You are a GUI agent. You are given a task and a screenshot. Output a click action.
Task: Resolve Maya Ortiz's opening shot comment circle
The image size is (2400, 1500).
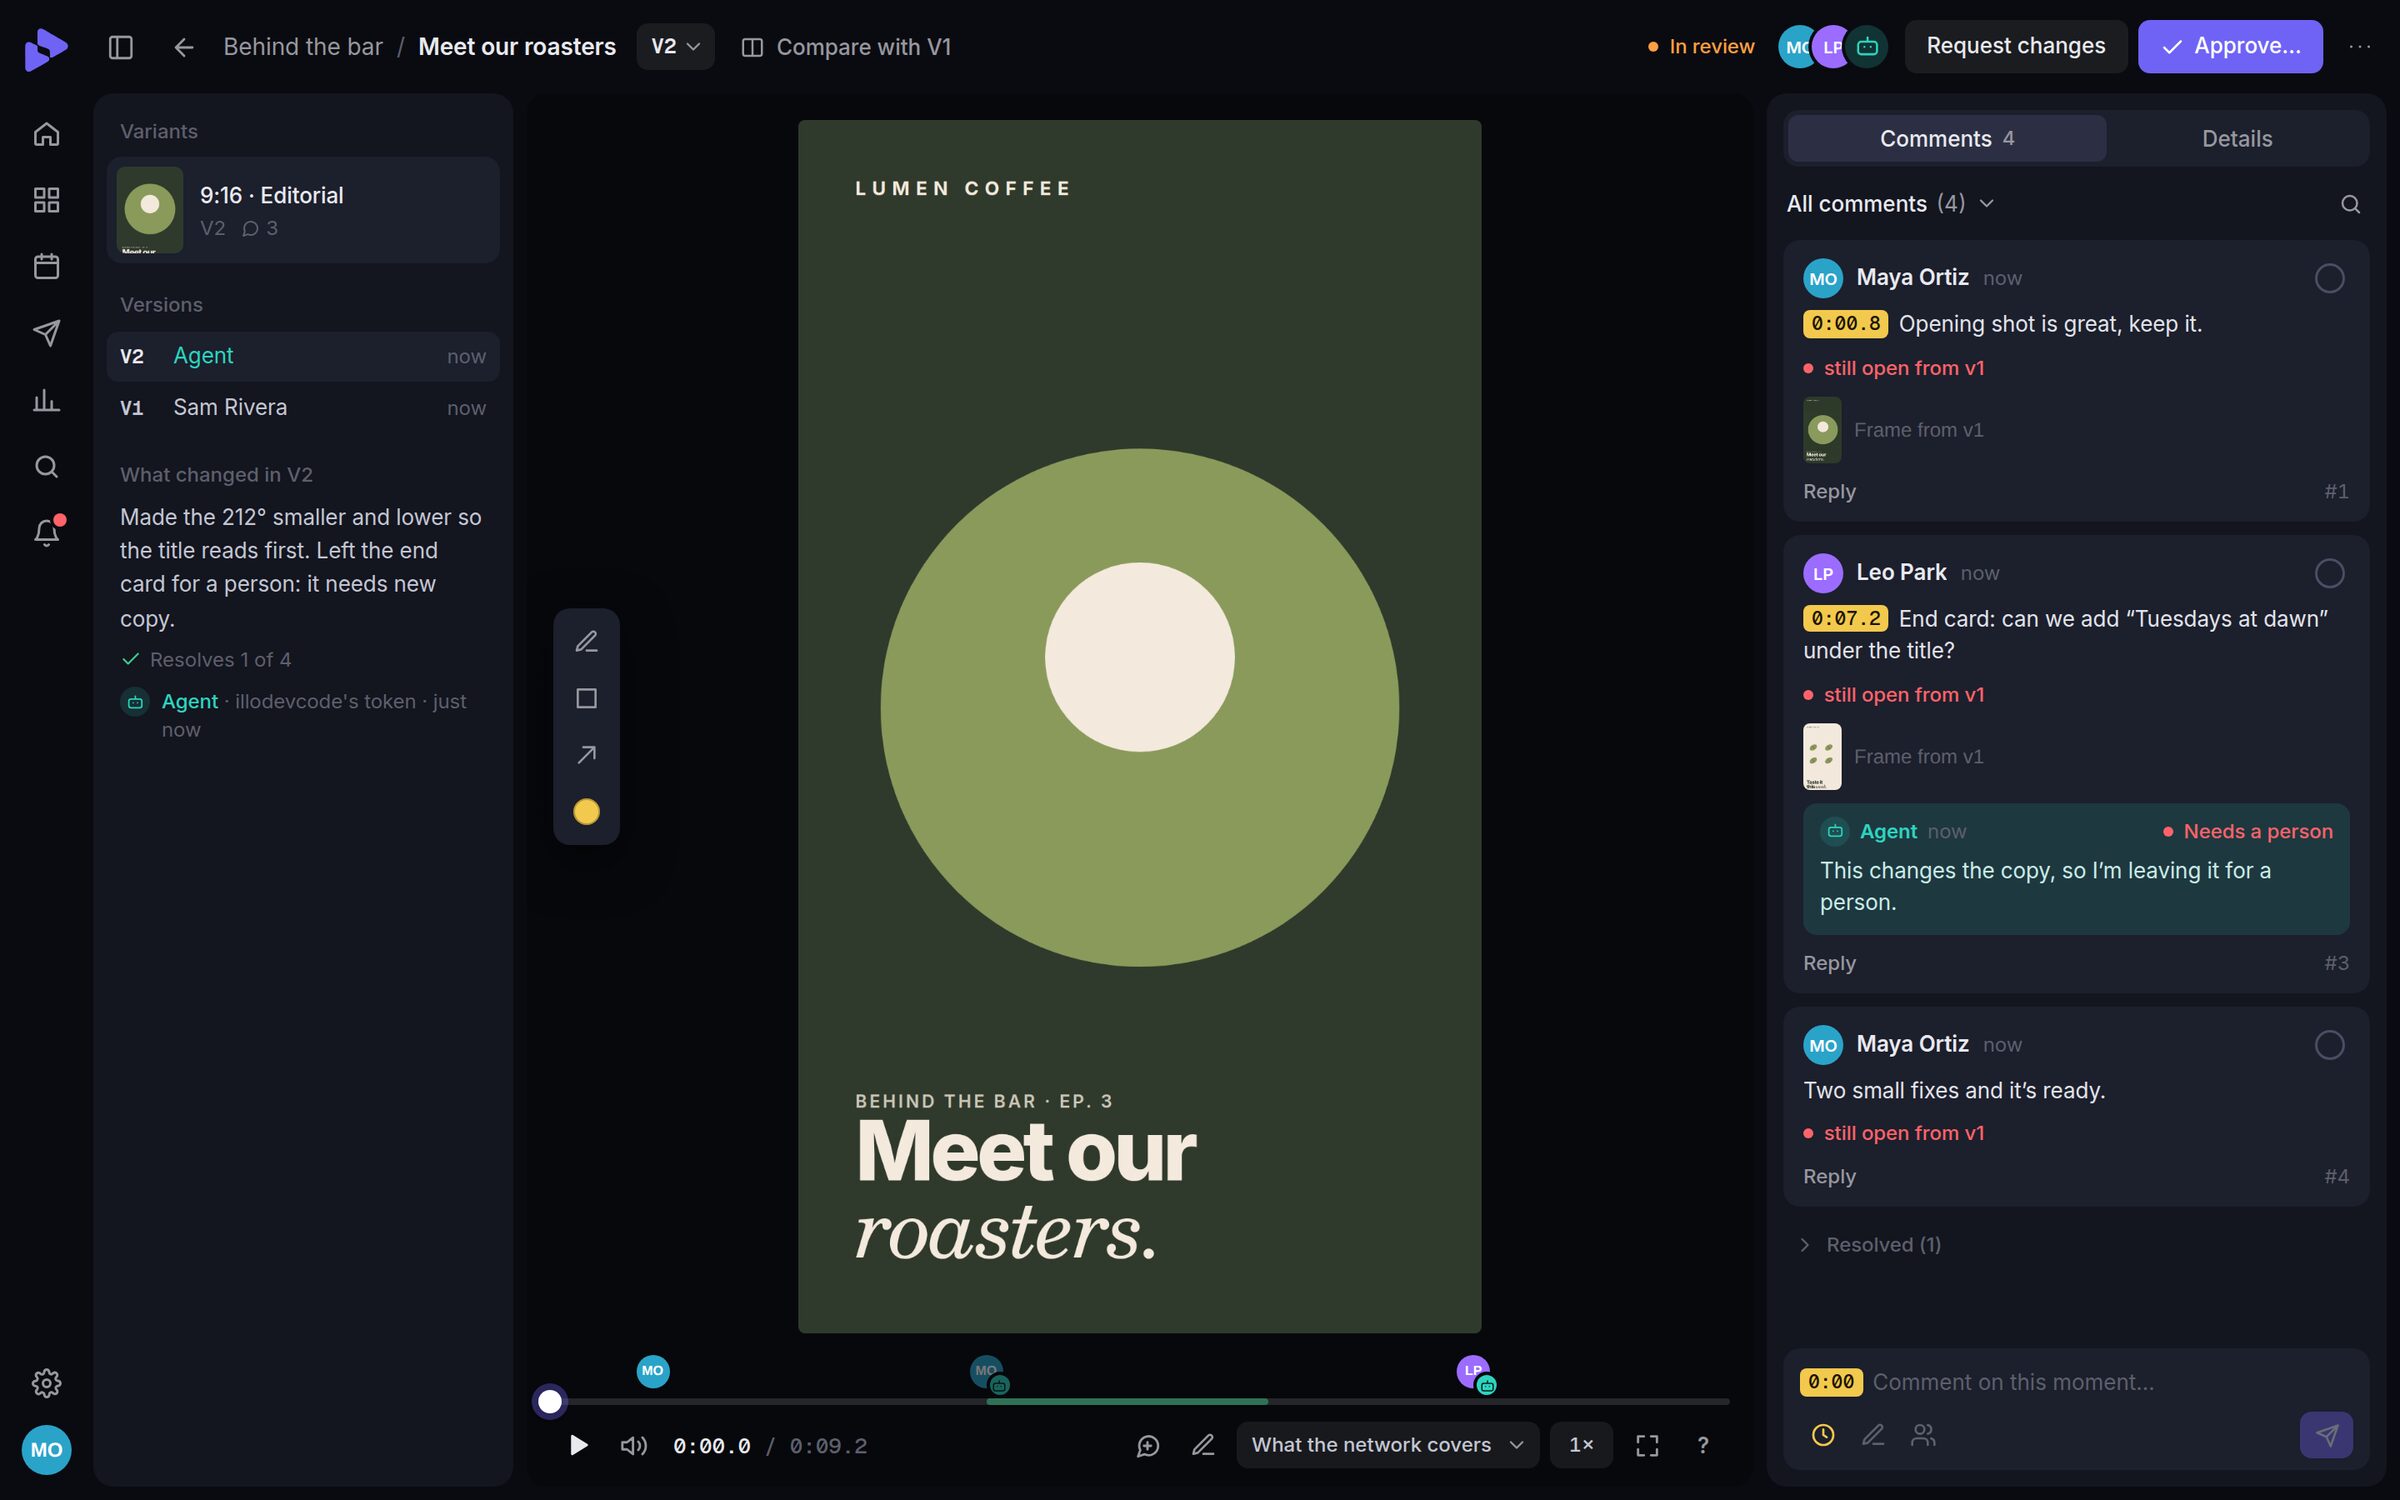click(2329, 278)
